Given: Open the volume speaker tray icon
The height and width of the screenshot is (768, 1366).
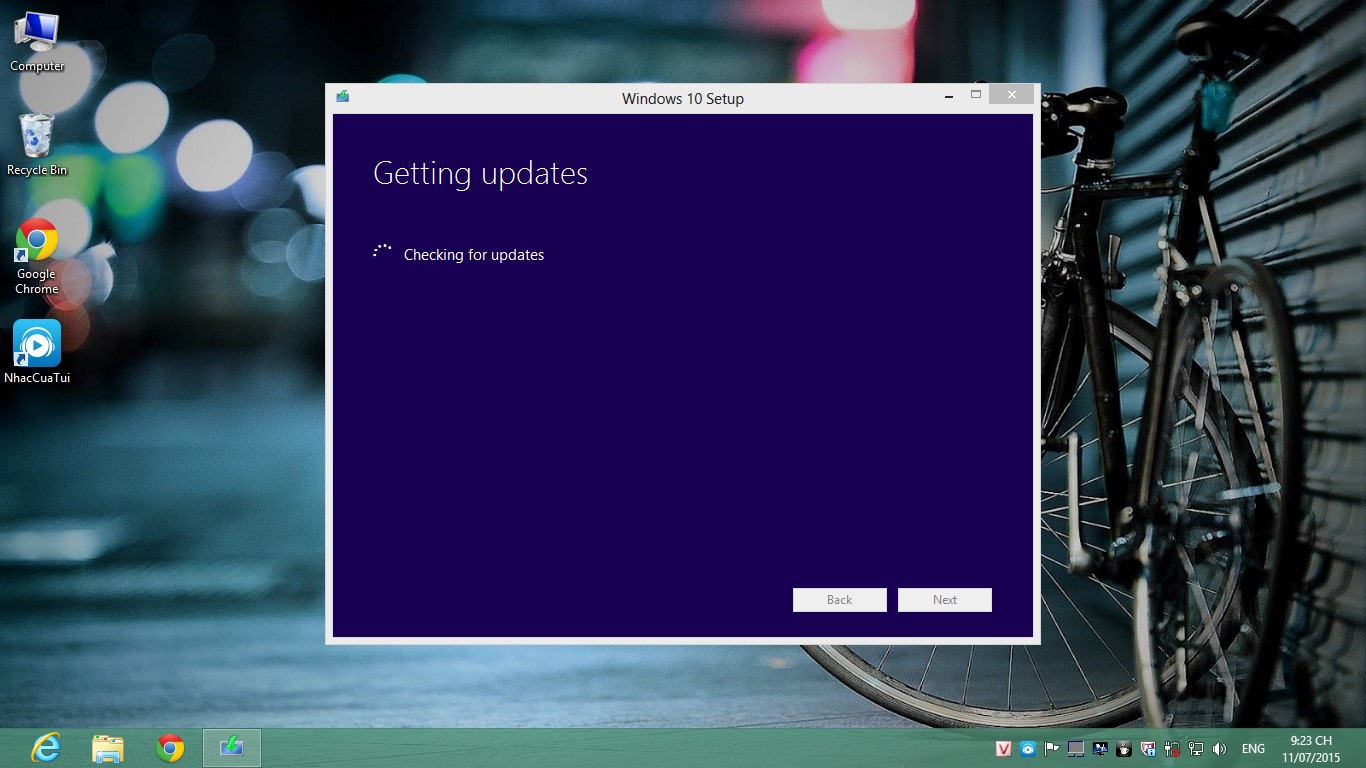Looking at the screenshot, I should (1219, 748).
